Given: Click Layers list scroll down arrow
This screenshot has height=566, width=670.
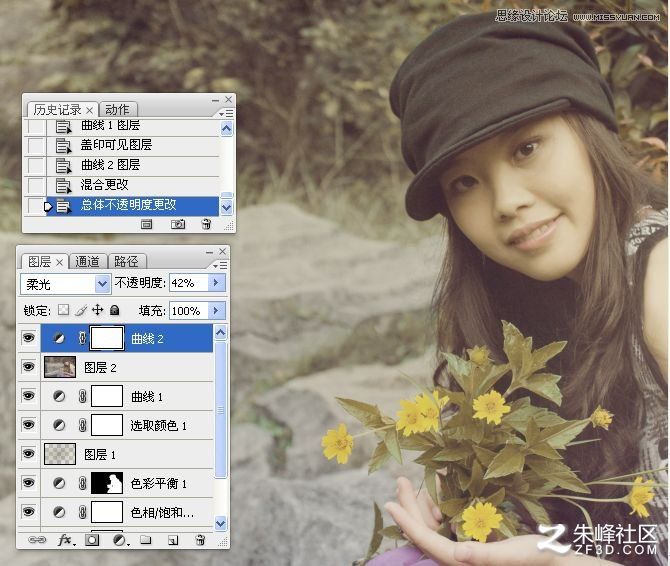Looking at the screenshot, I should pyautogui.click(x=220, y=523).
